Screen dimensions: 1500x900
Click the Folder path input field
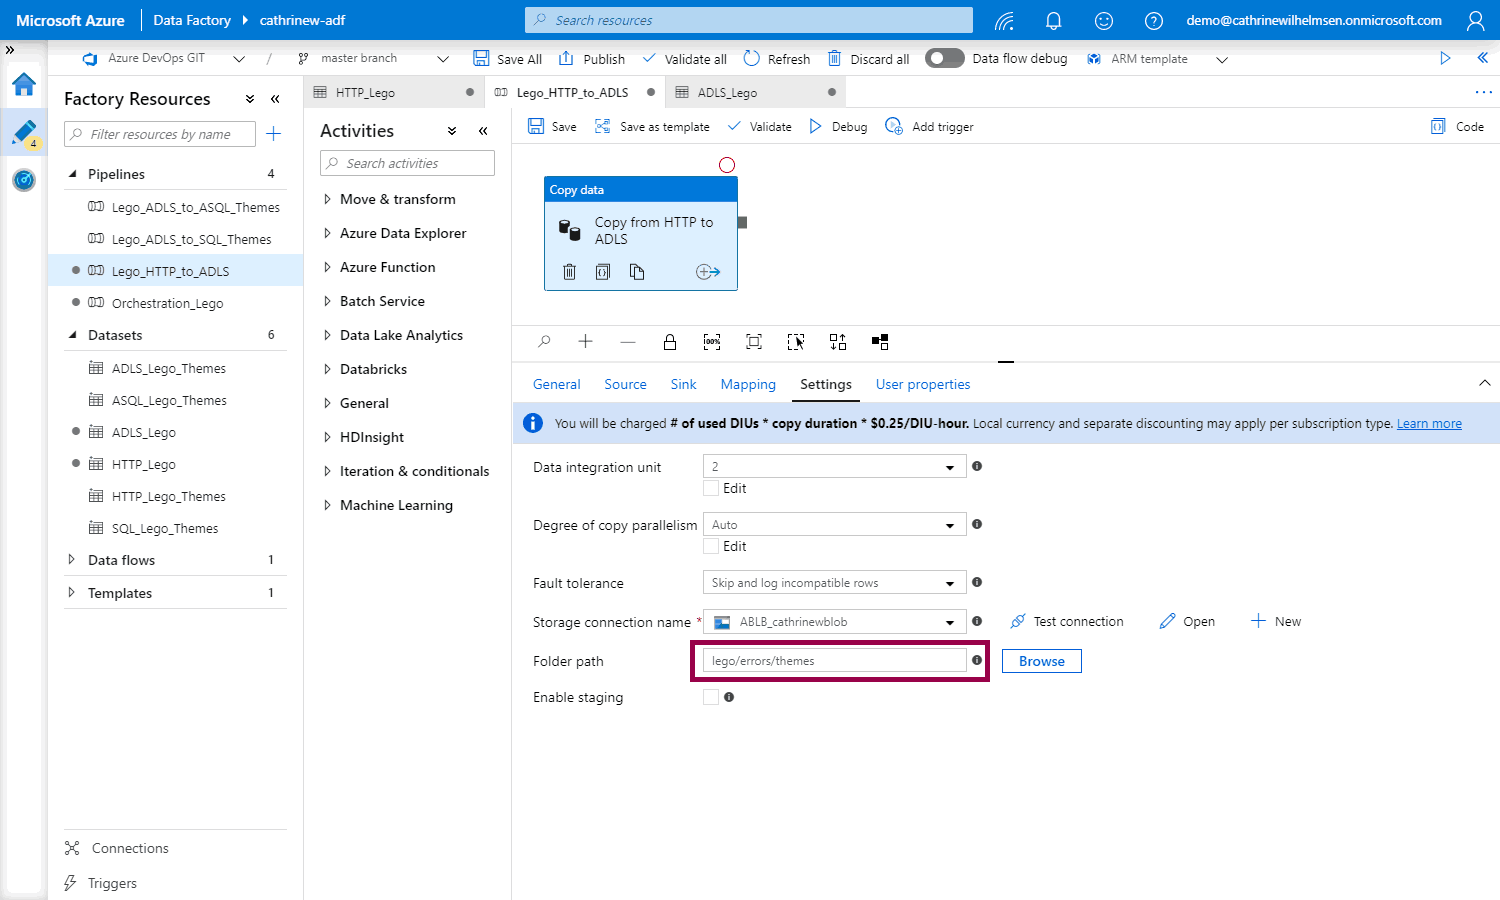(x=834, y=661)
